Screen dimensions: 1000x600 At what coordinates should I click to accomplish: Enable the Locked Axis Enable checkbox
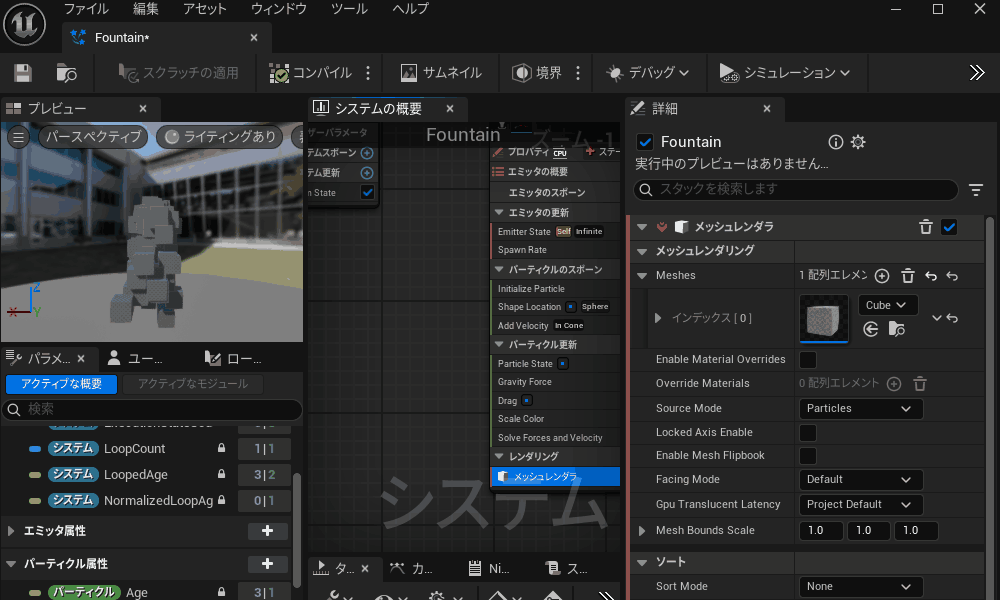click(x=808, y=432)
